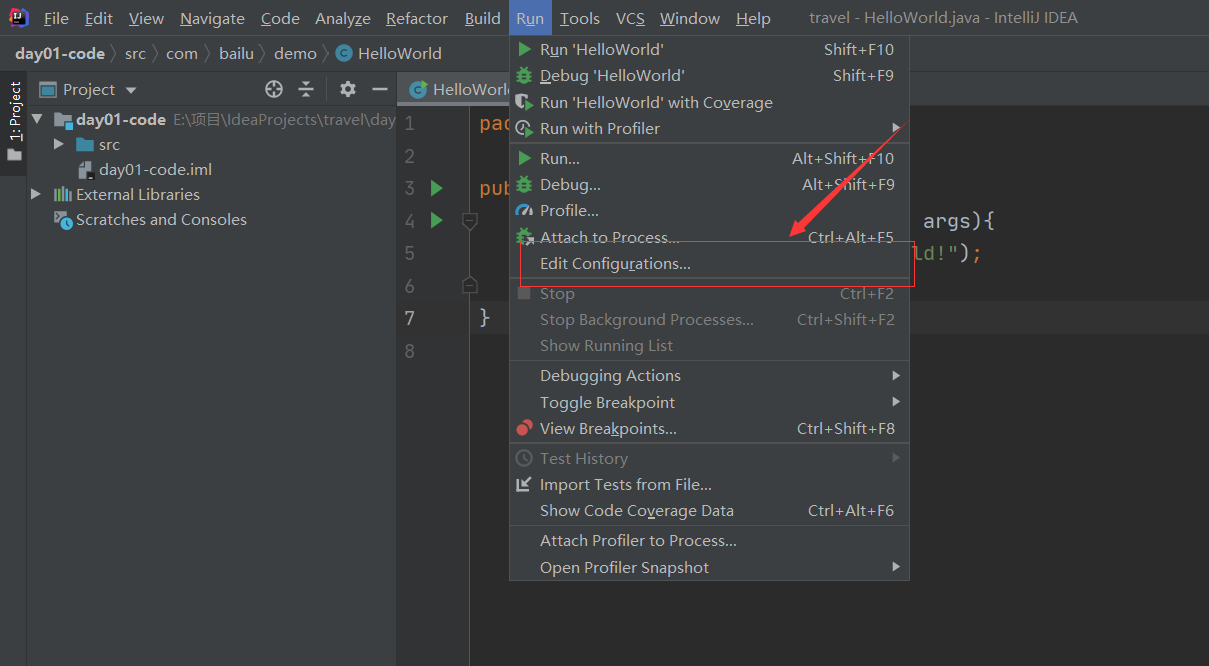Hide the Project panel with minus icon

(x=380, y=89)
